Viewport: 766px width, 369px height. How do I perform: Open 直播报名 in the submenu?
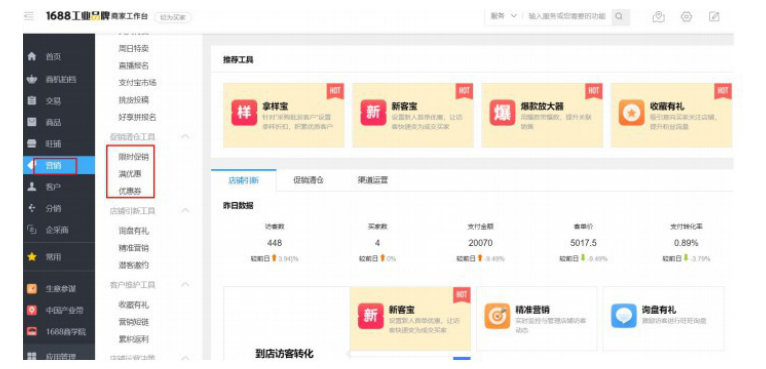[133, 65]
